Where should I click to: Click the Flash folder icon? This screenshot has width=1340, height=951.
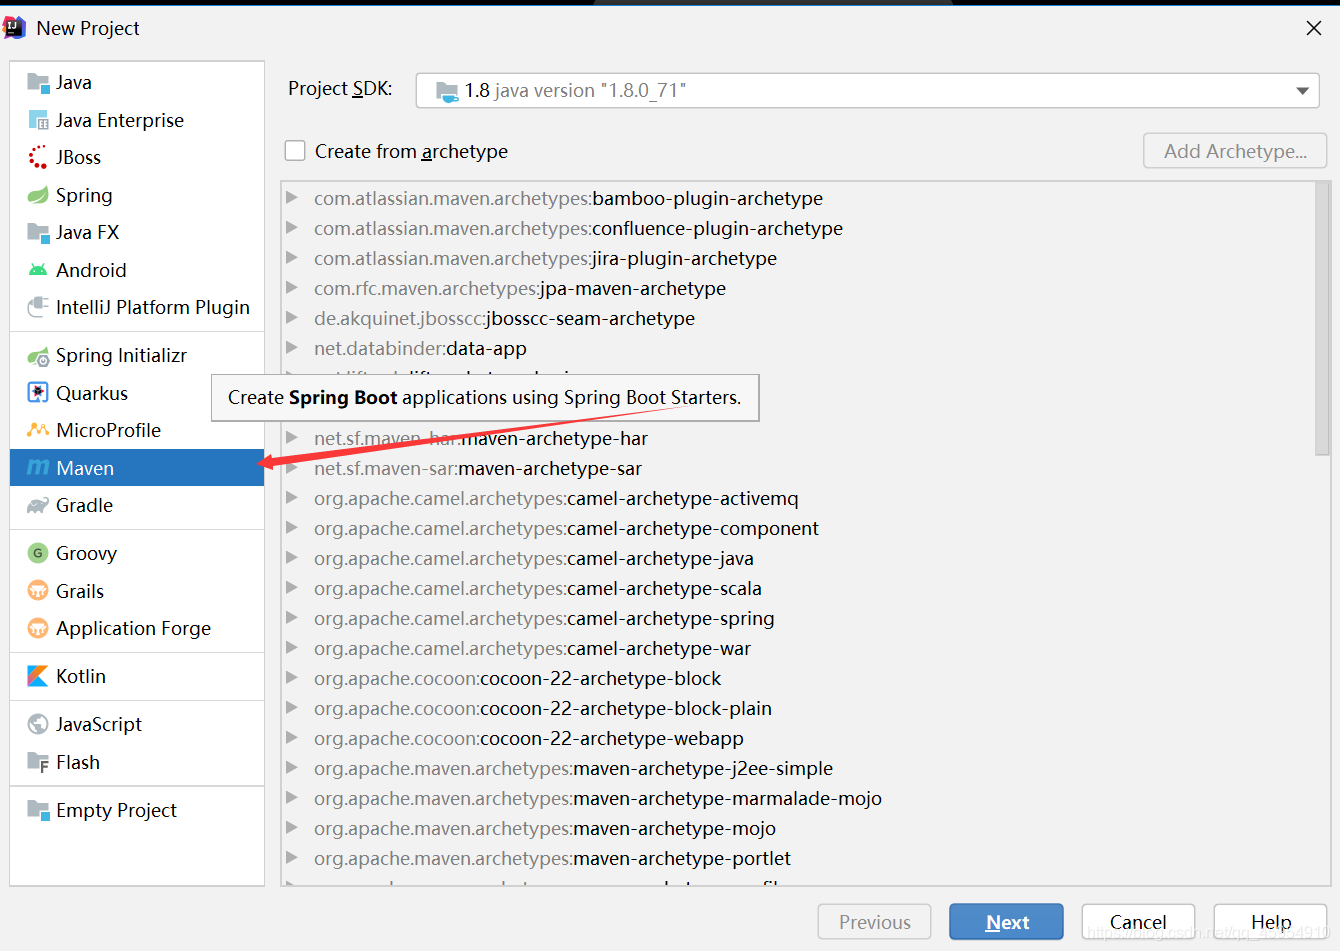38,762
